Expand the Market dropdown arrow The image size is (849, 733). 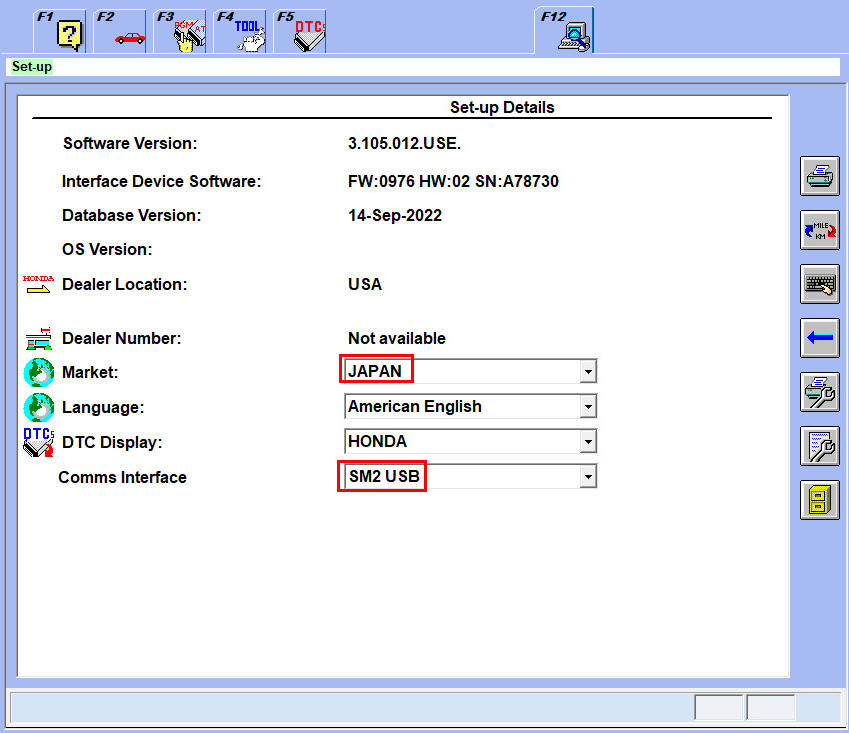pos(587,372)
